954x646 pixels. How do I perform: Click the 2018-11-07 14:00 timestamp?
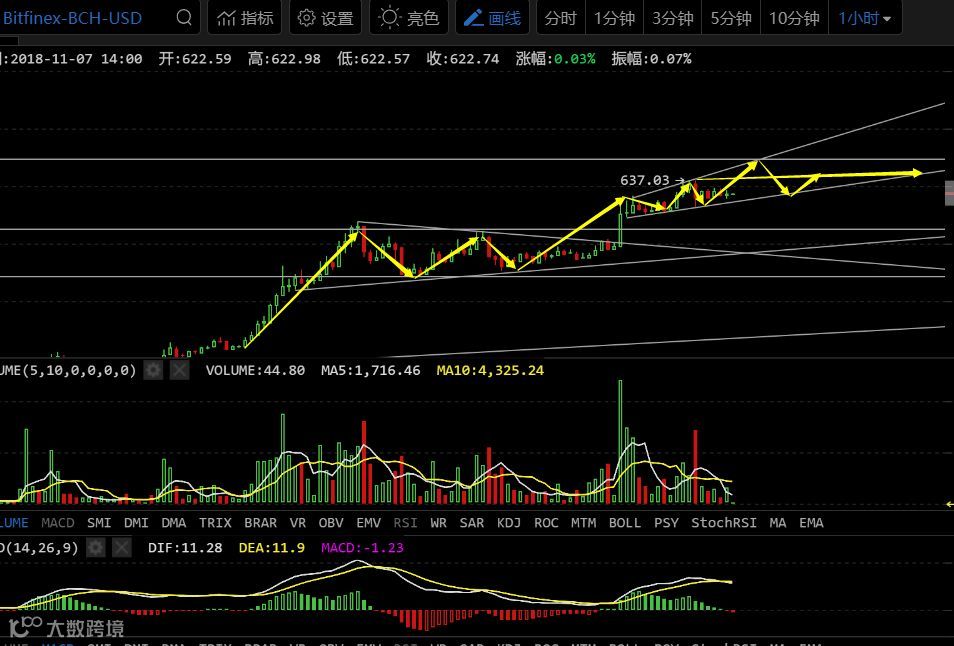(76, 58)
